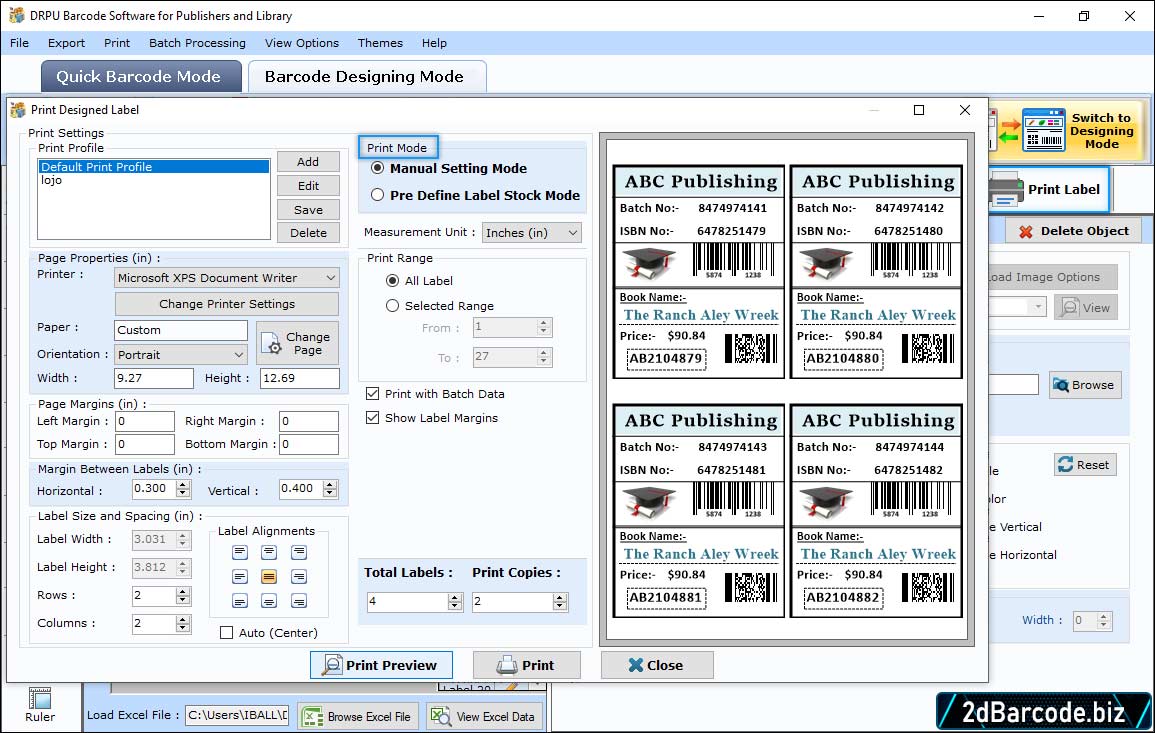
Task: Select bottom-right label alignment icon
Action: [298, 601]
